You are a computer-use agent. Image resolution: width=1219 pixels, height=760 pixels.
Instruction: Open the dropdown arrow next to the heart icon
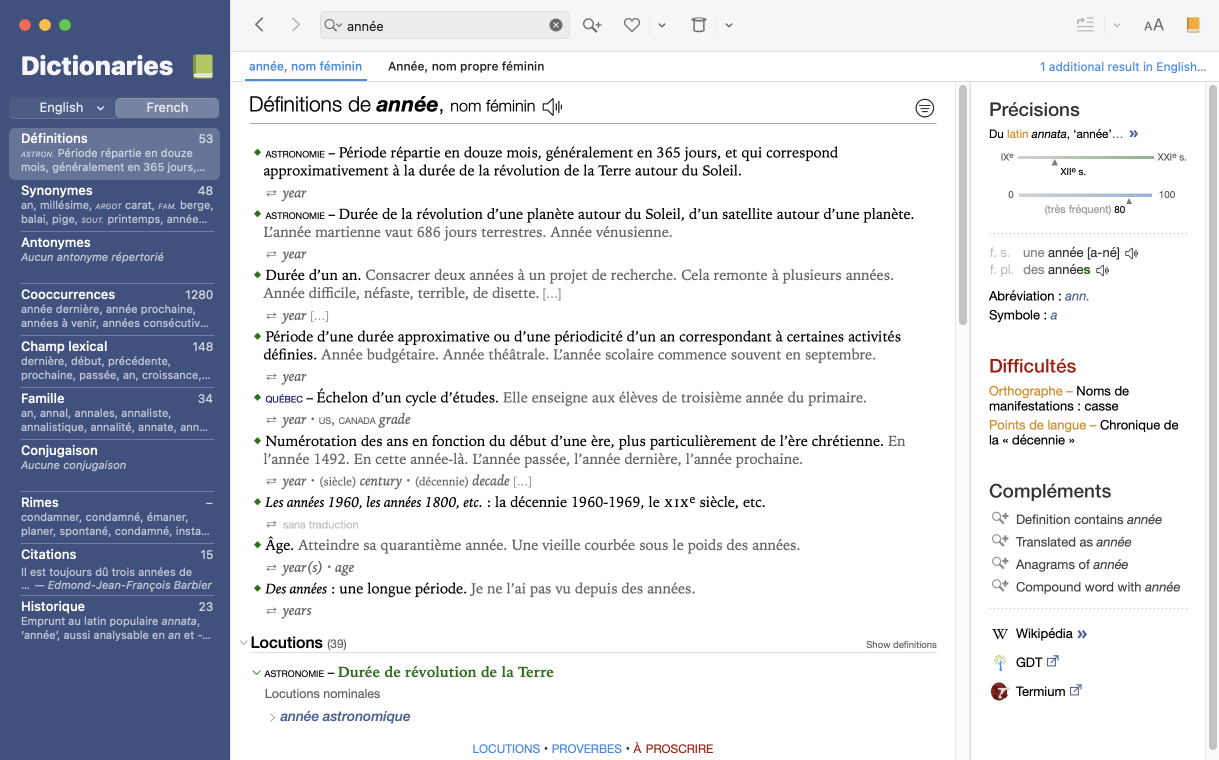click(662, 26)
